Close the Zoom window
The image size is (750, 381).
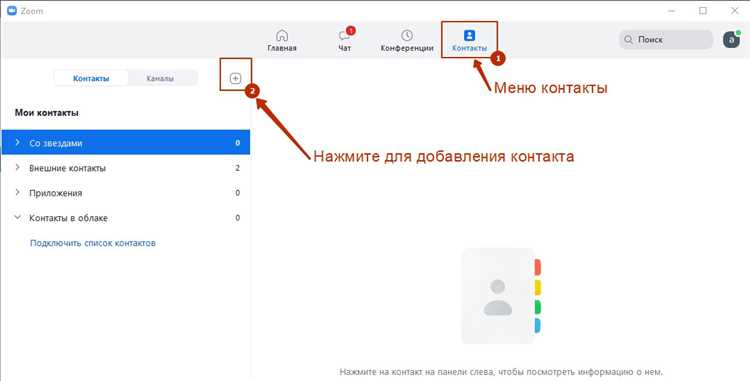(x=735, y=11)
